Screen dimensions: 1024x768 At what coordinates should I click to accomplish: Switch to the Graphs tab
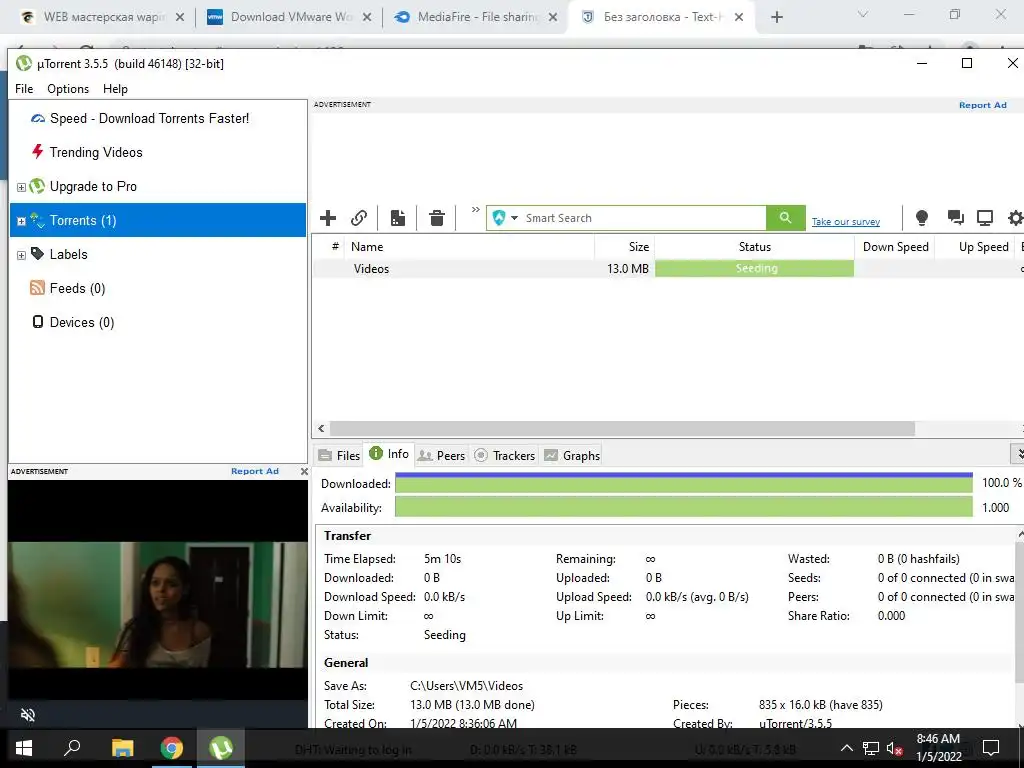click(x=572, y=455)
